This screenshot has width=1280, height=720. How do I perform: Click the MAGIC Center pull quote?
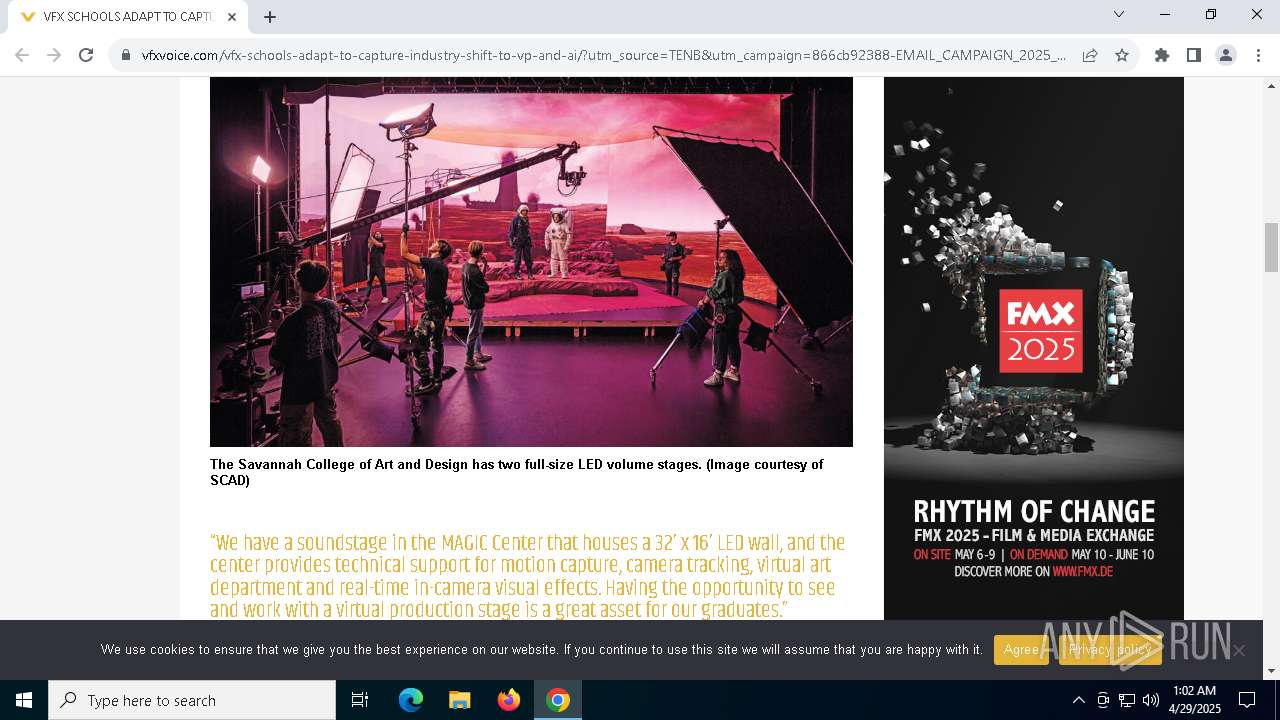coord(528,576)
